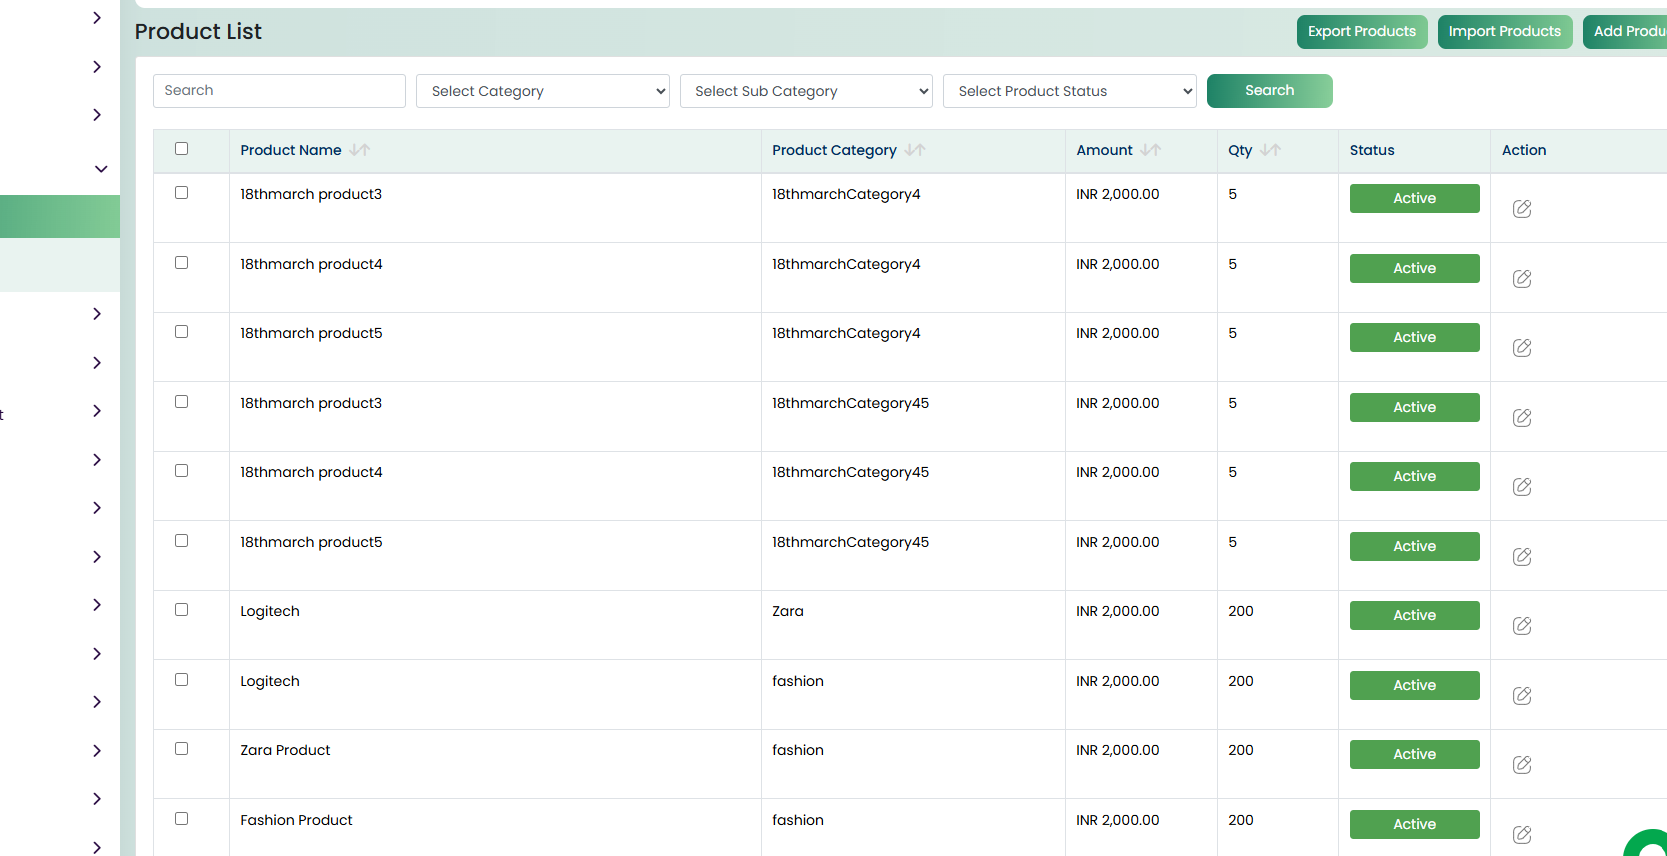This screenshot has height=856, width=1667.
Task: Select the Fashion Product row checkbox
Action: tap(181, 819)
